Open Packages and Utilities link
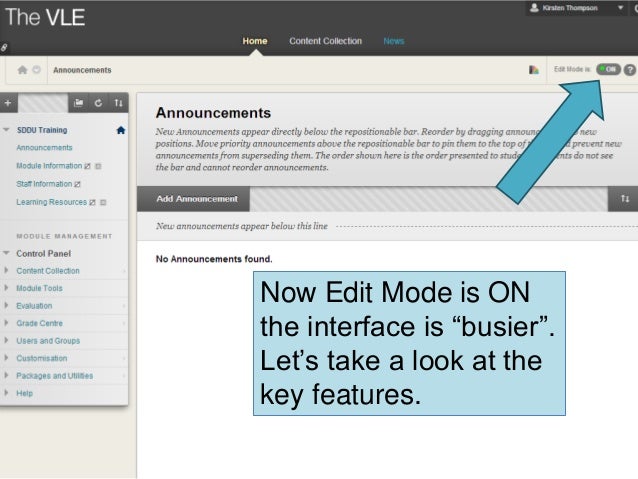 (55, 376)
